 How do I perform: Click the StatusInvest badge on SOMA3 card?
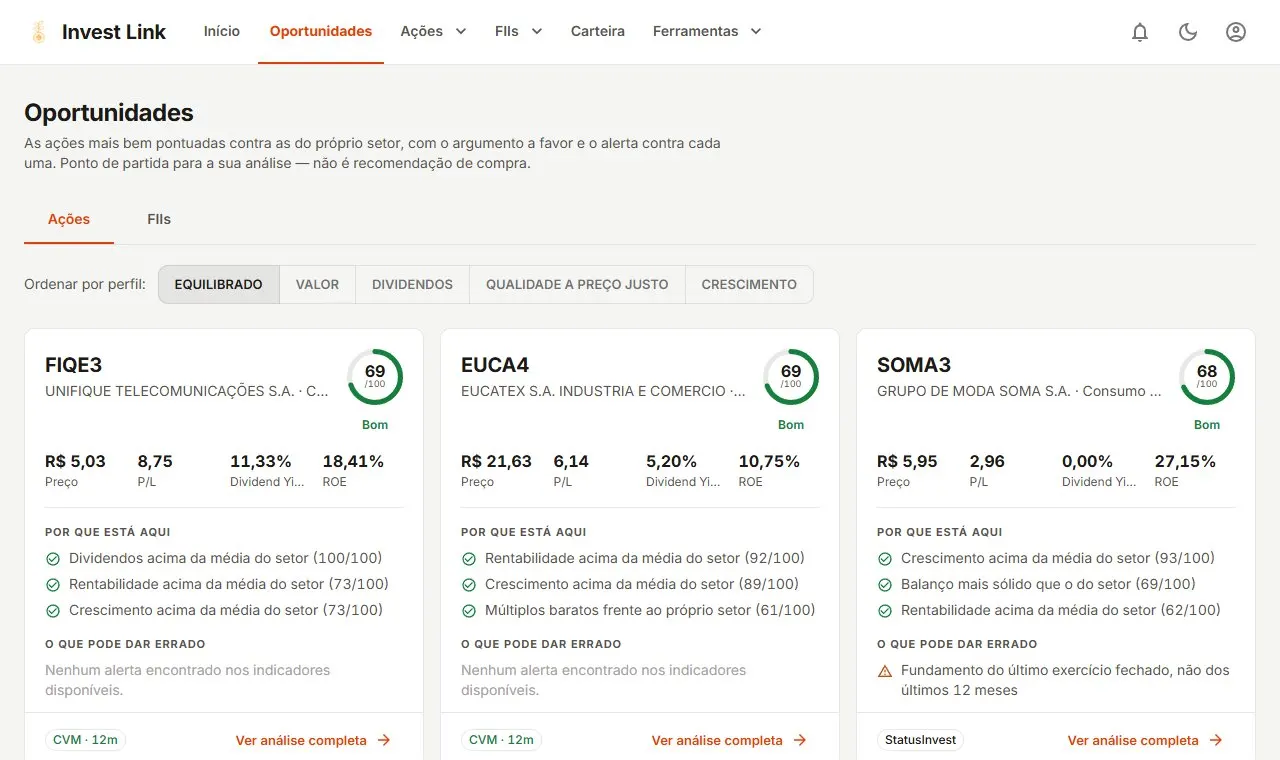point(920,740)
